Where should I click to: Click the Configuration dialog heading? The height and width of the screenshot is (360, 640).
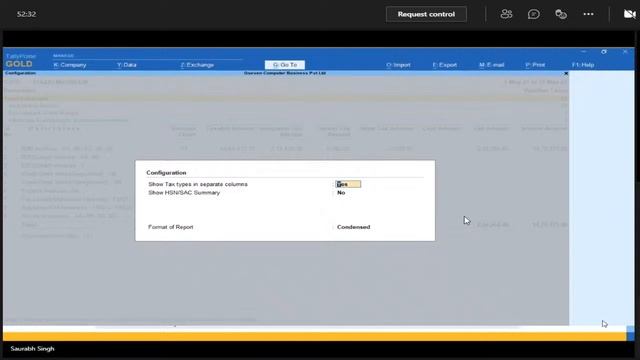click(166, 173)
